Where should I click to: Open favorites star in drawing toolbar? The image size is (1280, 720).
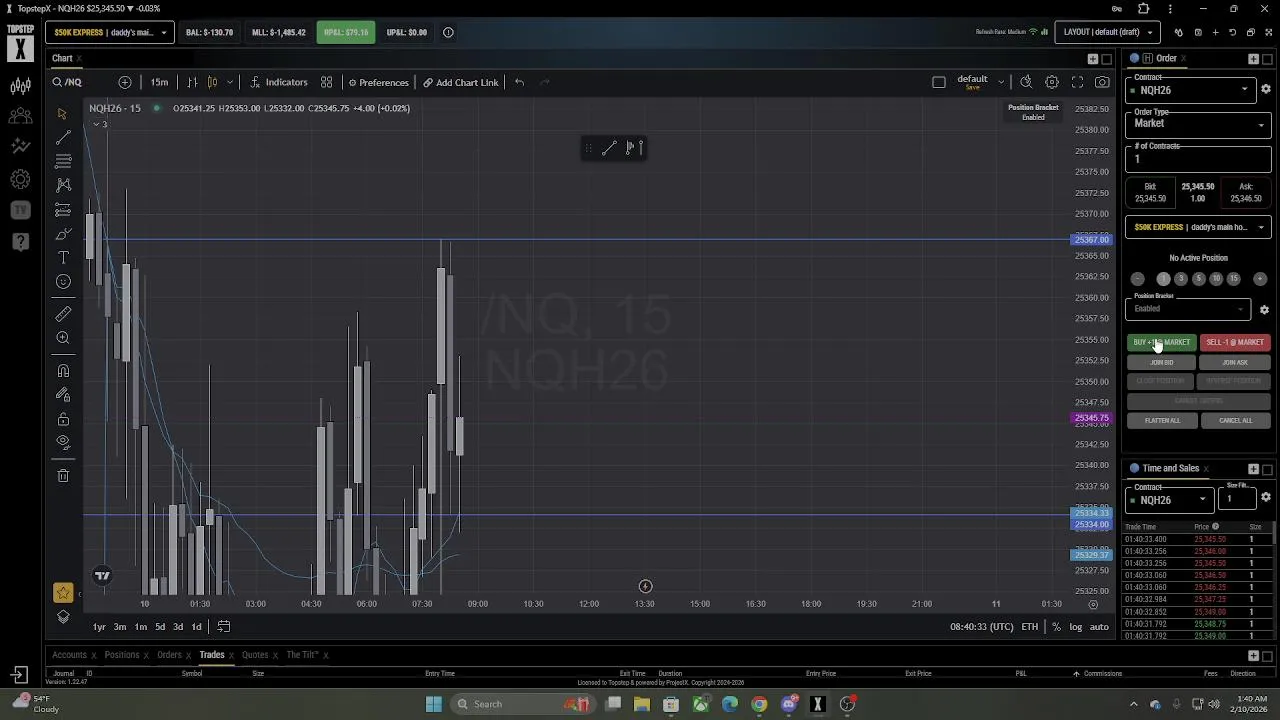(63, 593)
